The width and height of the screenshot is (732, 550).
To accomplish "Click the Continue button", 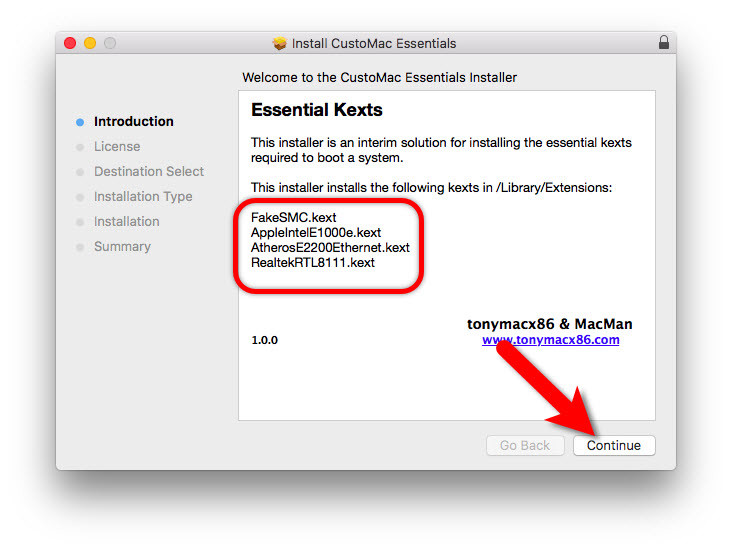I will point(614,445).
